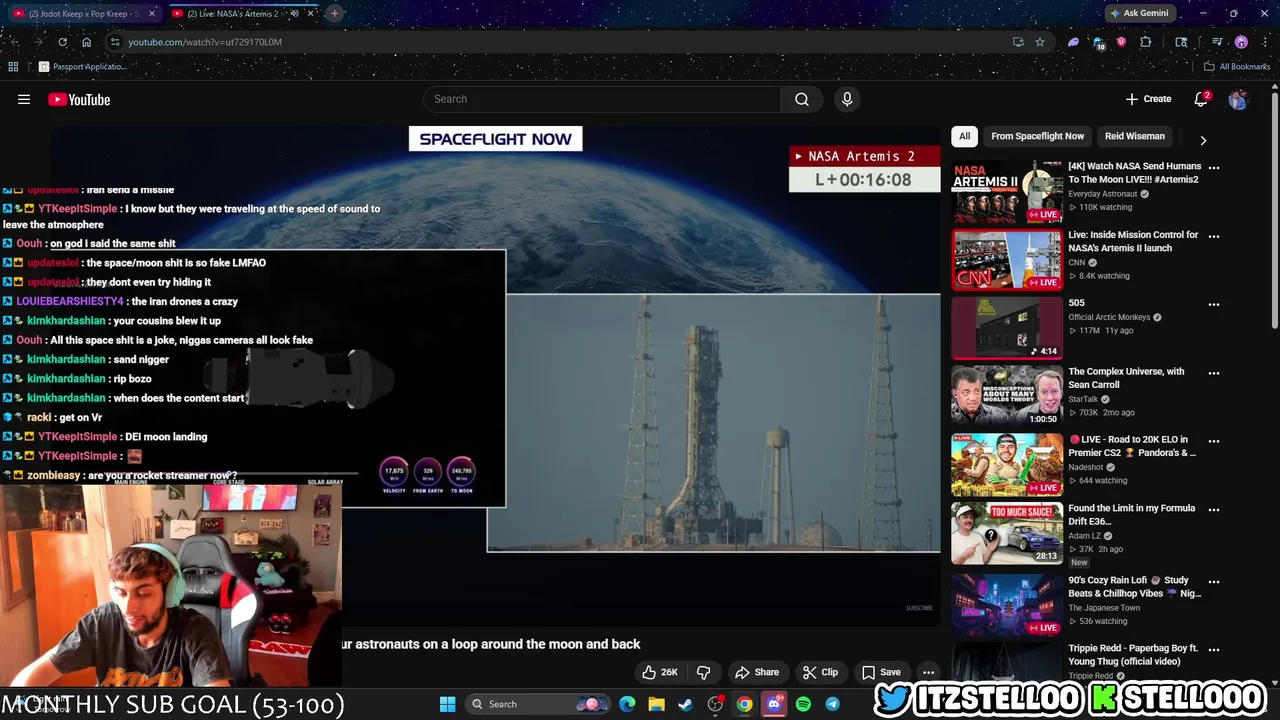Open Chrome profile avatar in toolbar

click(1241, 42)
